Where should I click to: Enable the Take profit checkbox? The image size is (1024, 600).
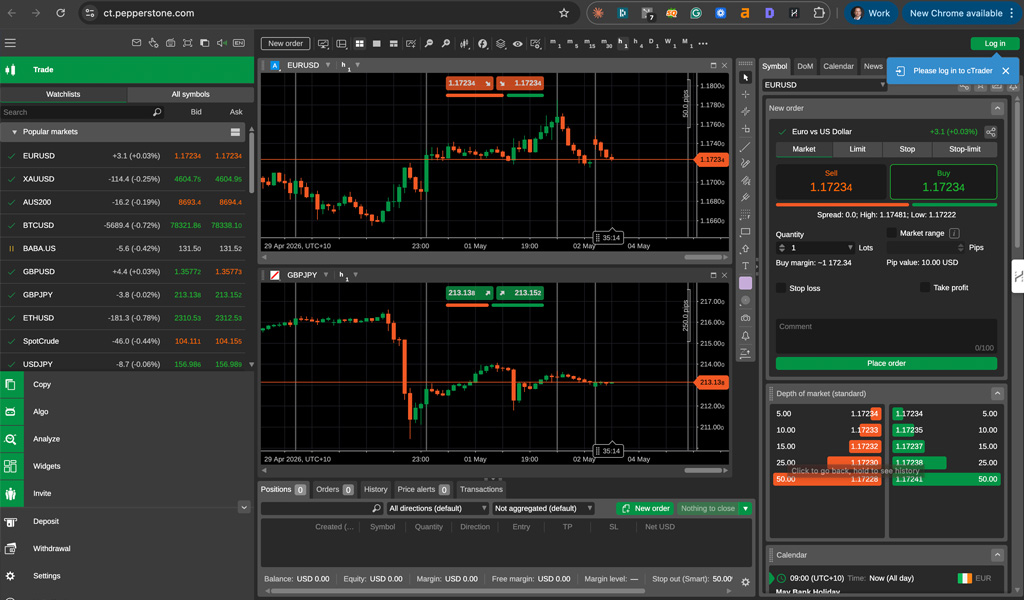click(925, 287)
